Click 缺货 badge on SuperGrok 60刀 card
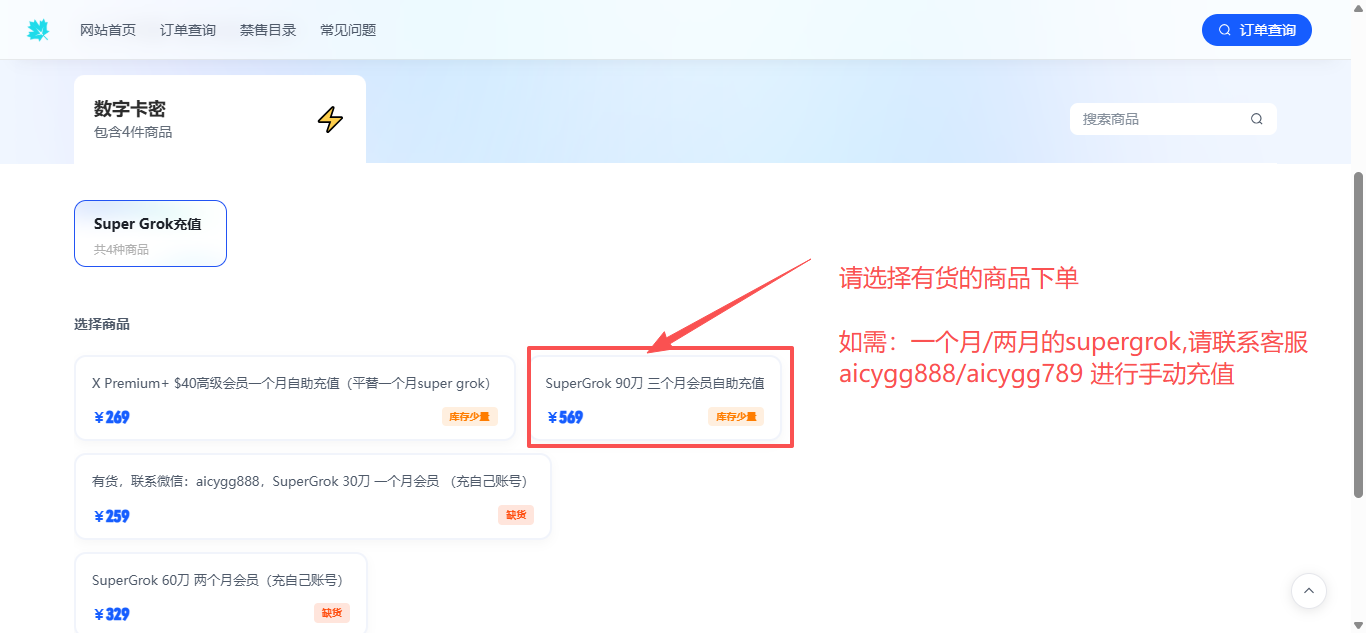The width and height of the screenshot is (1366, 633). [332, 613]
